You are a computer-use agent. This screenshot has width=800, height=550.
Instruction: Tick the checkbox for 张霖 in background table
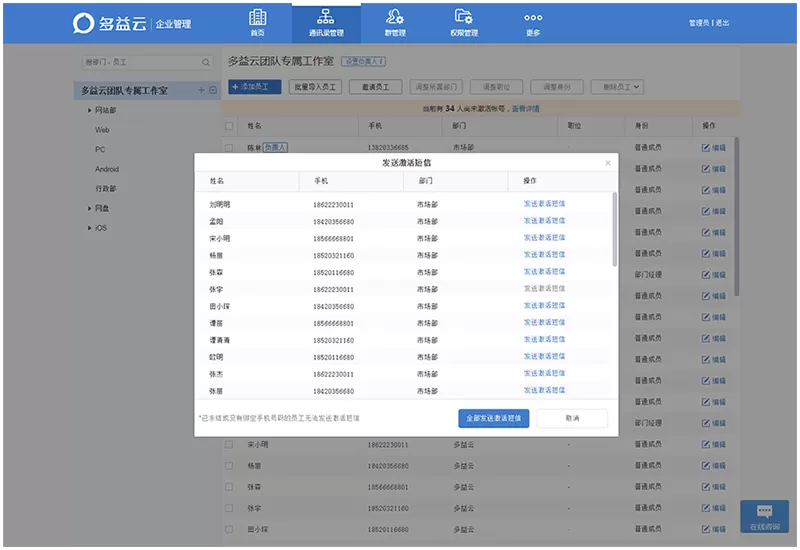point(229,487)
